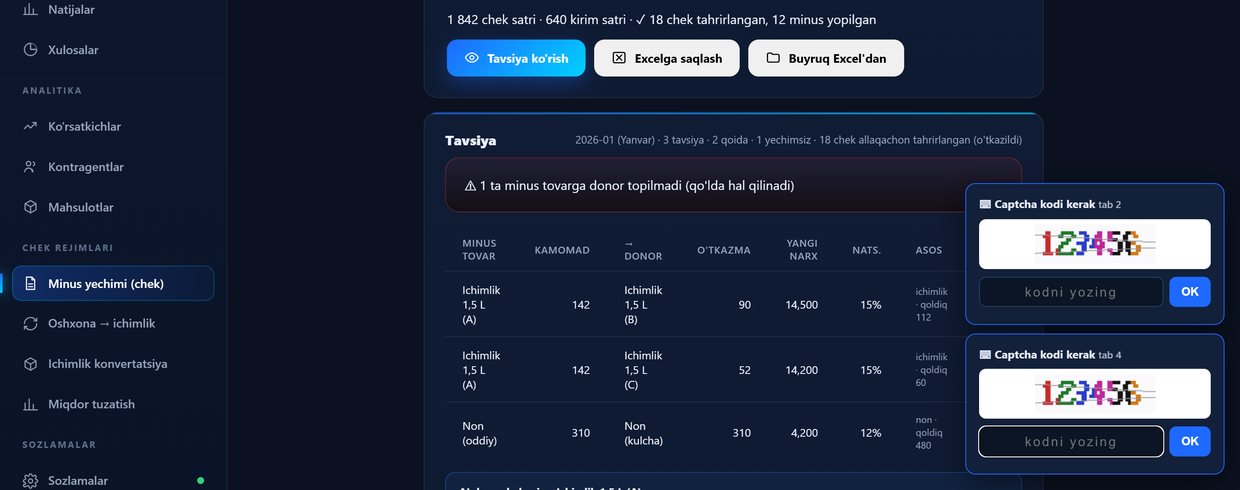Click OK in the tab 4 captcha
1240x490 pixels.
pyautogui.click(x=1190, y=441)
